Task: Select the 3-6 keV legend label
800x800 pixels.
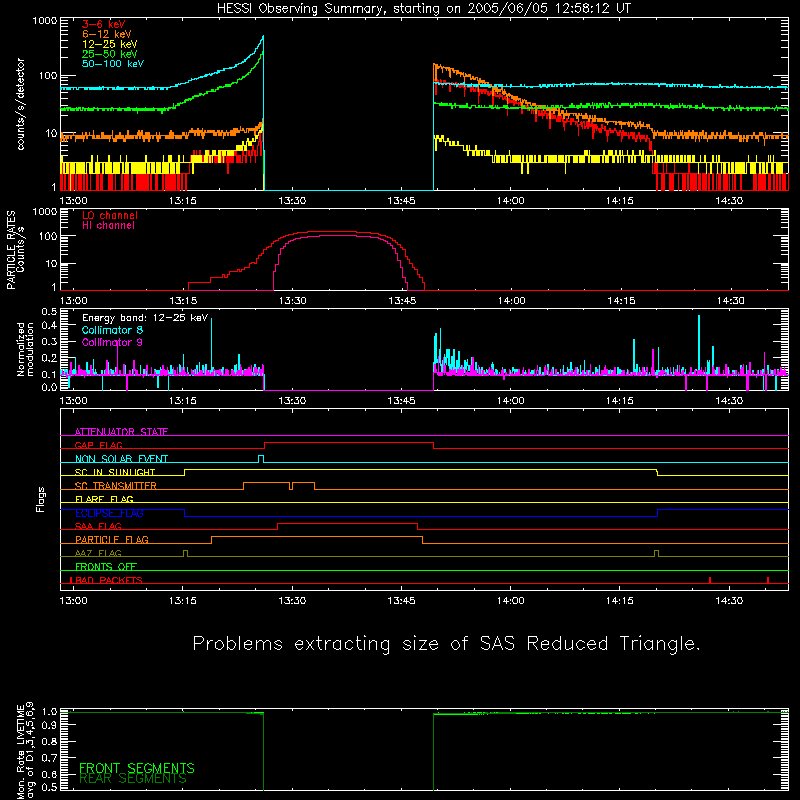Action: point(104,24)
